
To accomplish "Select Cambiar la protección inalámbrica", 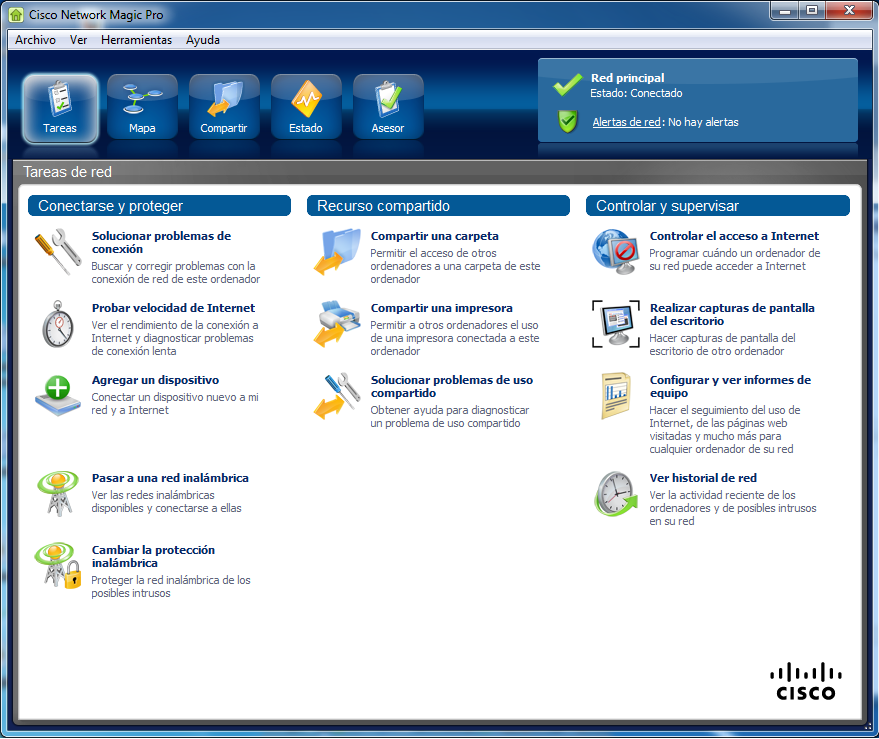I will (153, 556).
